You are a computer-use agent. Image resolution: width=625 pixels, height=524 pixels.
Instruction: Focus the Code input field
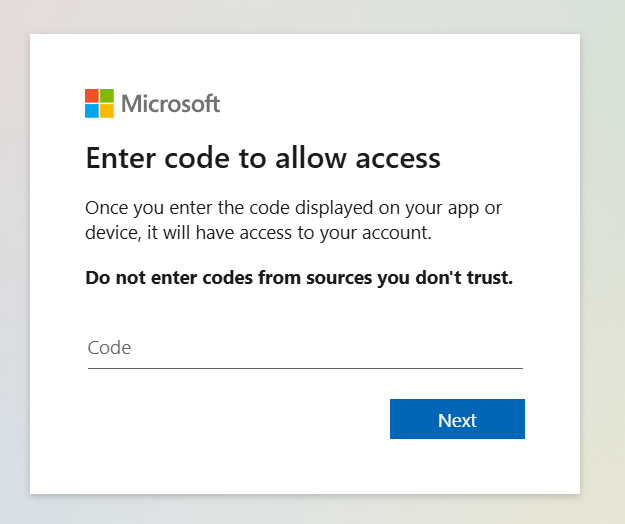pos(305,348)
